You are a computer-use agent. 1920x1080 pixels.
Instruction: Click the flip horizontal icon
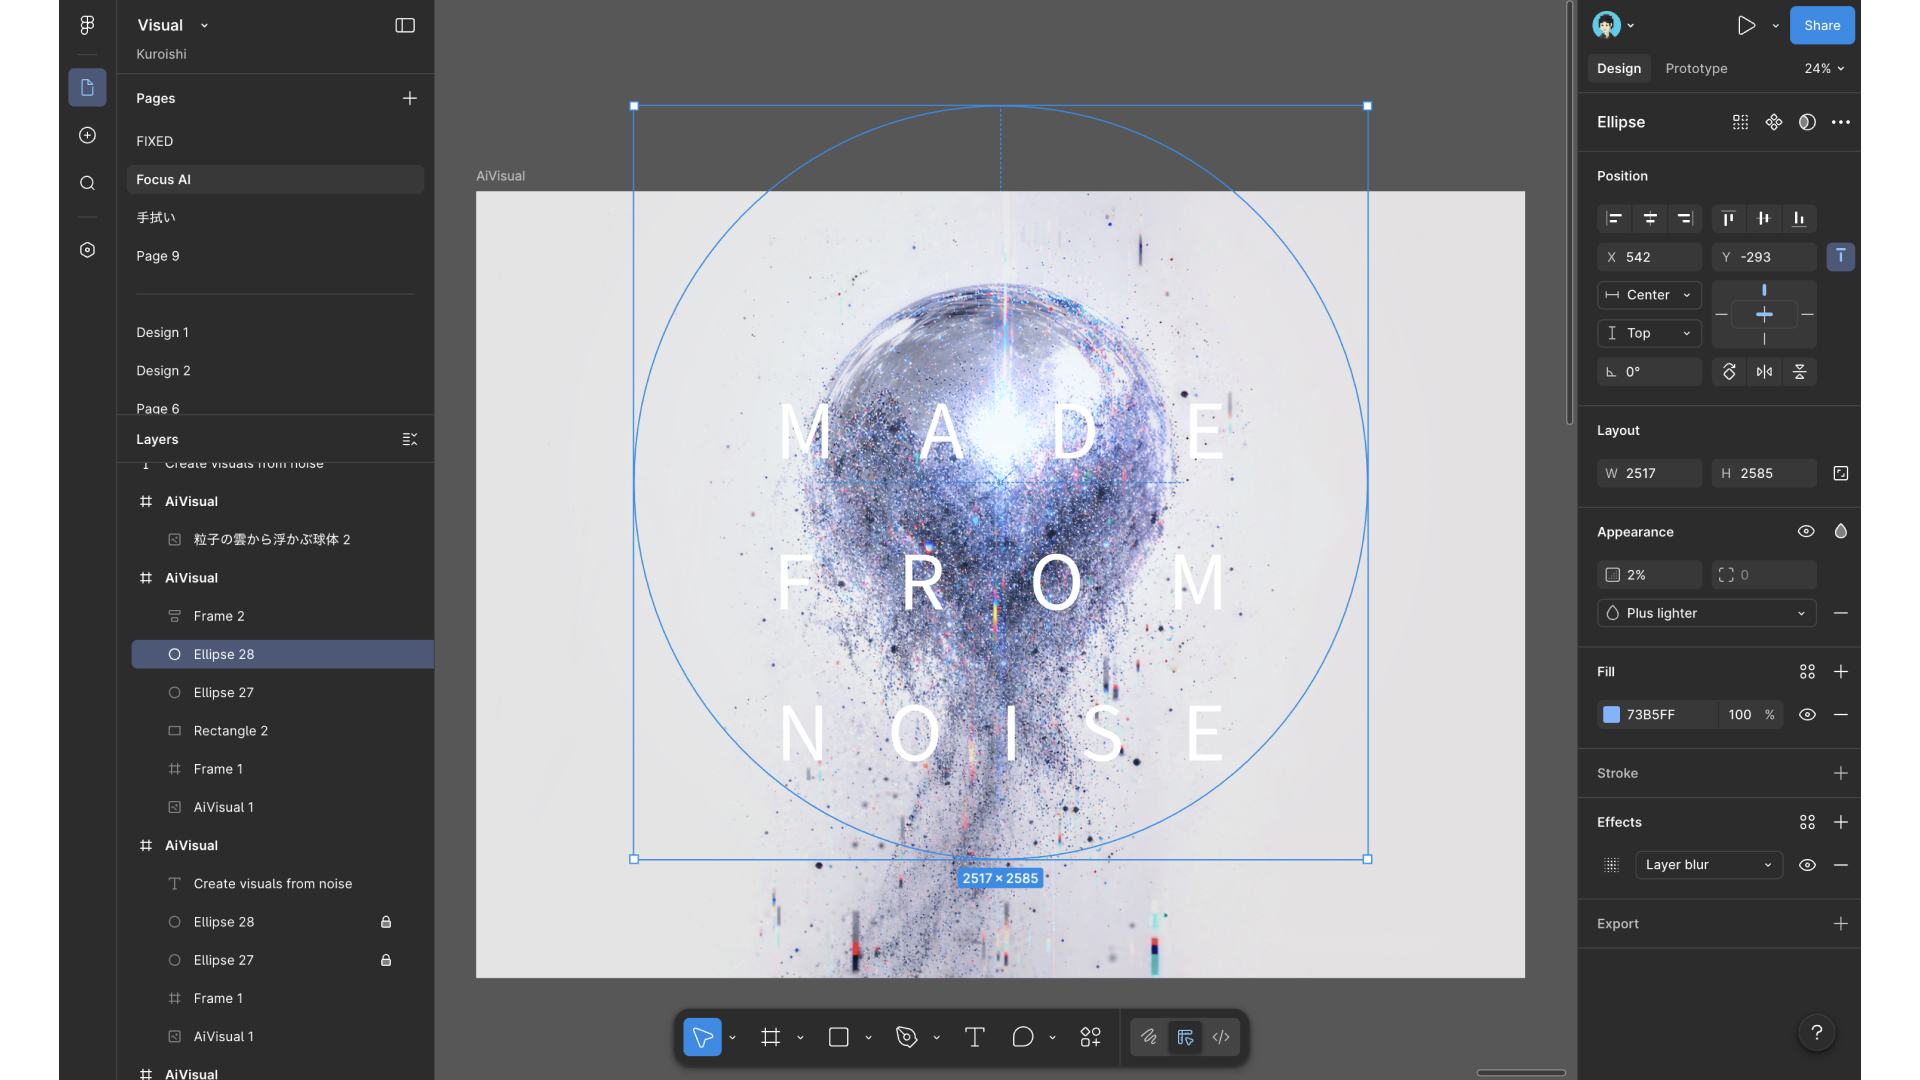[x=1764, y=372]
